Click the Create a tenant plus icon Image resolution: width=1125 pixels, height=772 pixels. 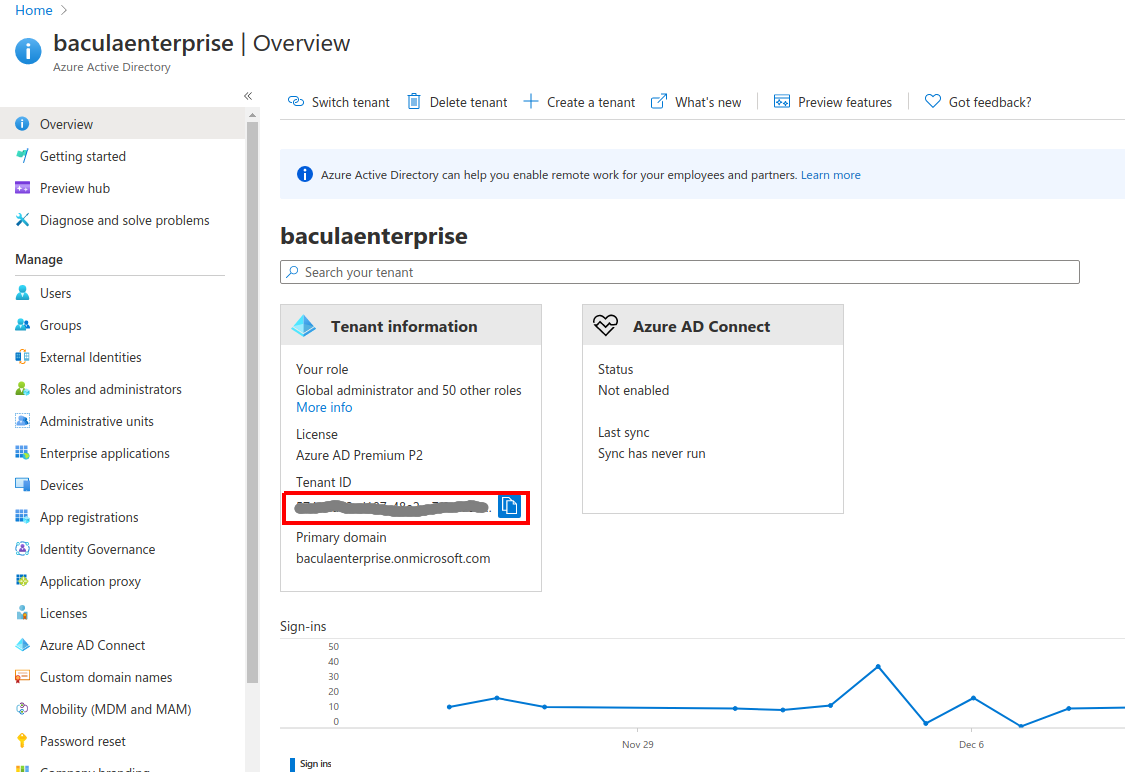tap(531, 101)
